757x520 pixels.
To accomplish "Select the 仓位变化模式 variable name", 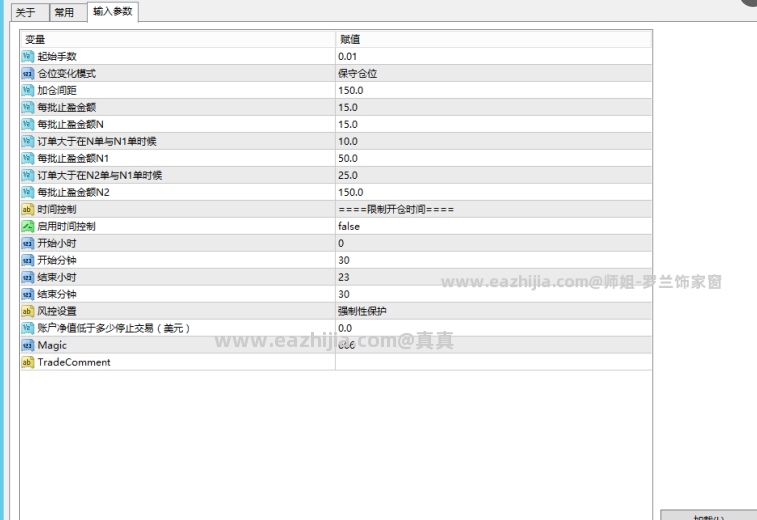I will [67, 73].
